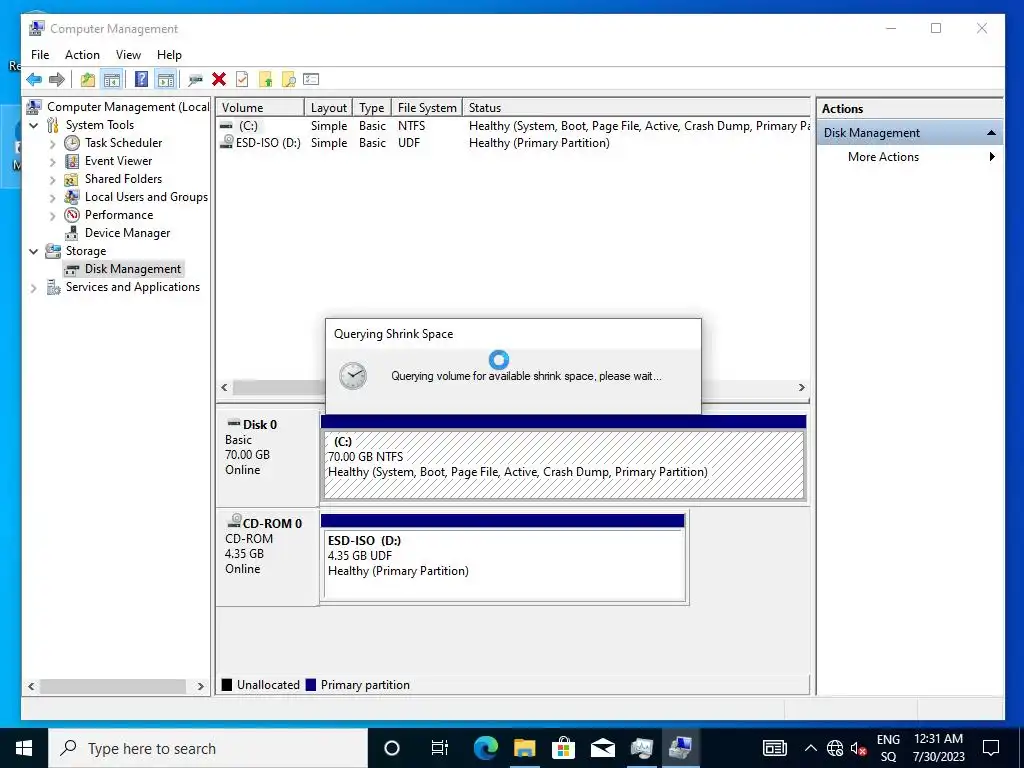Click volume list scroll right arrow
Screen dimensions: 1024x768
click(801, 387)
